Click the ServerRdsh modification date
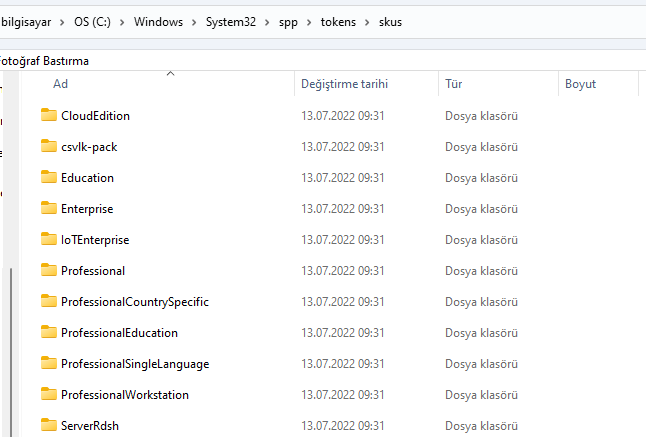This screenshot has height=437, width=646. [x=343, y=426]
